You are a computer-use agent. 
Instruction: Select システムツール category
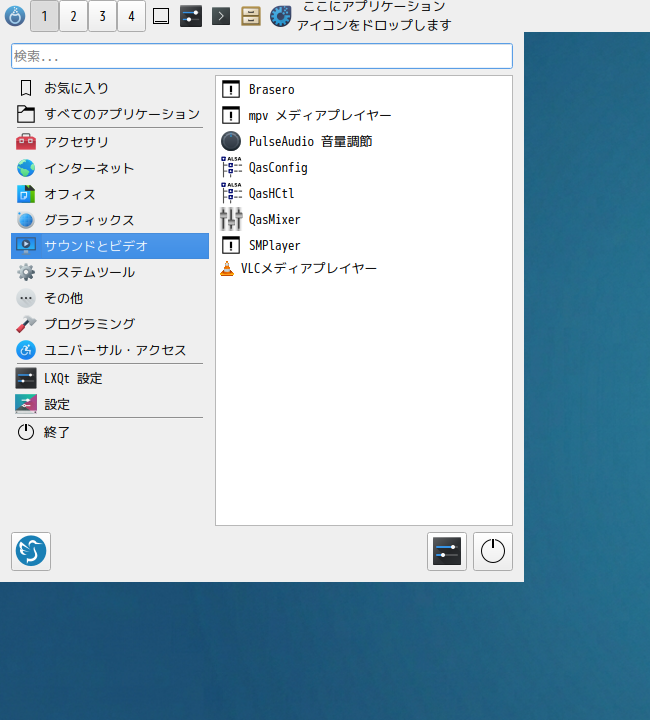(110, 272)
